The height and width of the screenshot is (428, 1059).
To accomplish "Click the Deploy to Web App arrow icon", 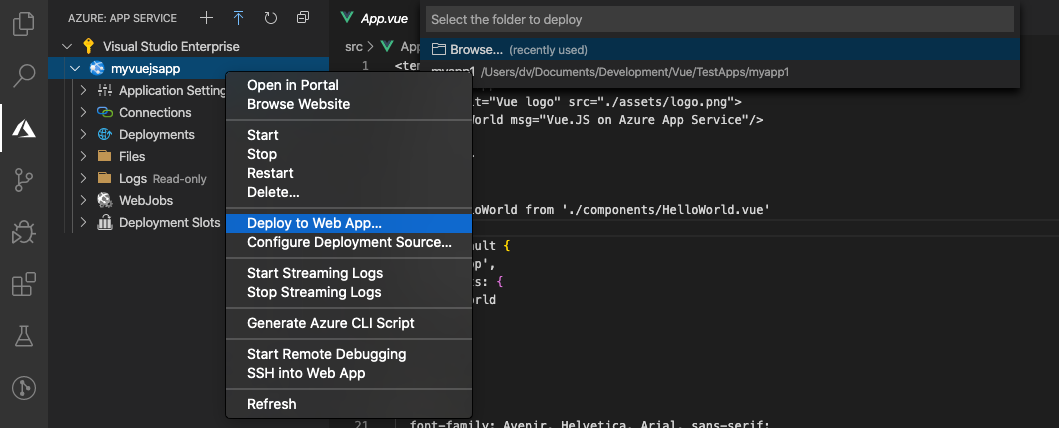I will [238, 18].
